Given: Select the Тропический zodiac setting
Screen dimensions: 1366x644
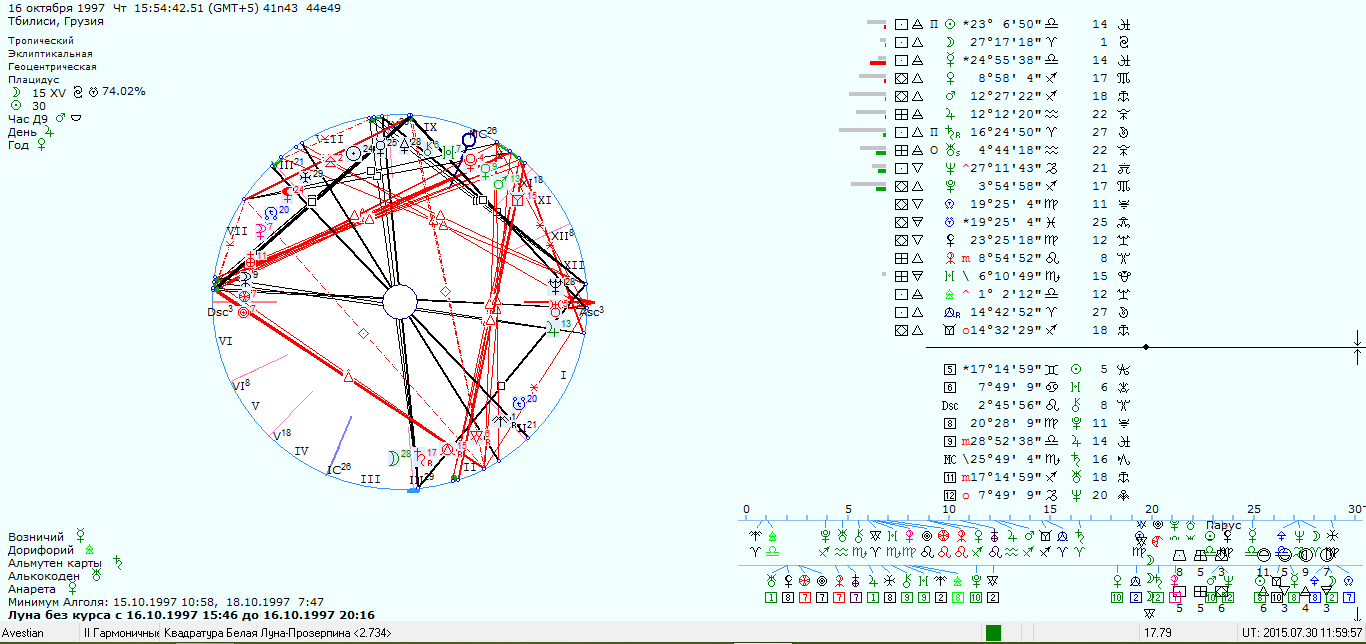Looking at the screenshot, I should point(41,41).
